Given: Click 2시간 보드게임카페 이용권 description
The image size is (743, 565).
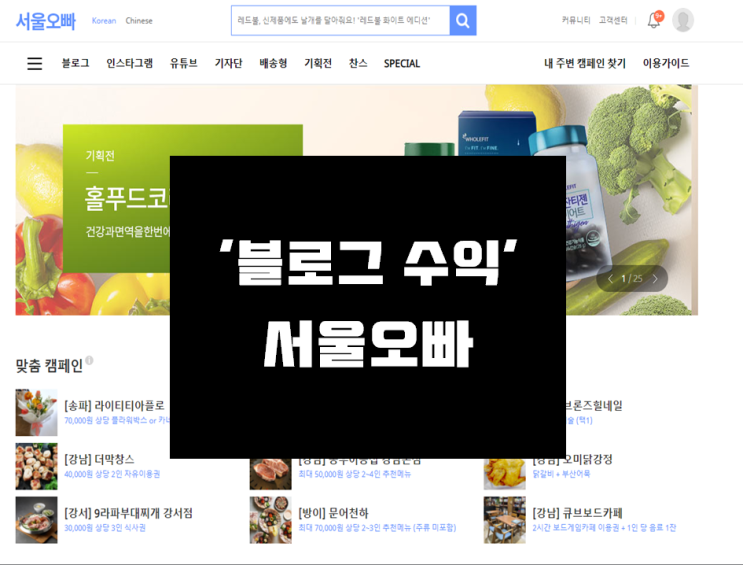Looking at the screenshot, I should click(x=604, y=528).
